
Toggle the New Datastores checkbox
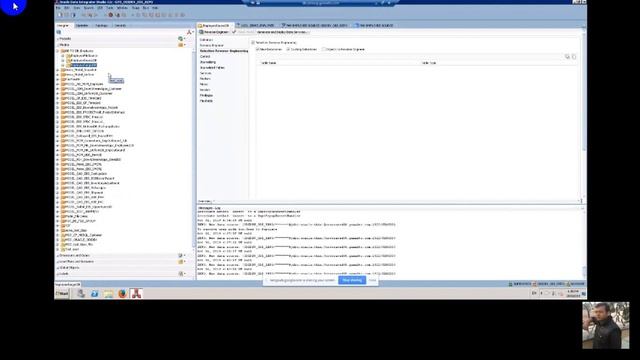(x=258, y=49)
